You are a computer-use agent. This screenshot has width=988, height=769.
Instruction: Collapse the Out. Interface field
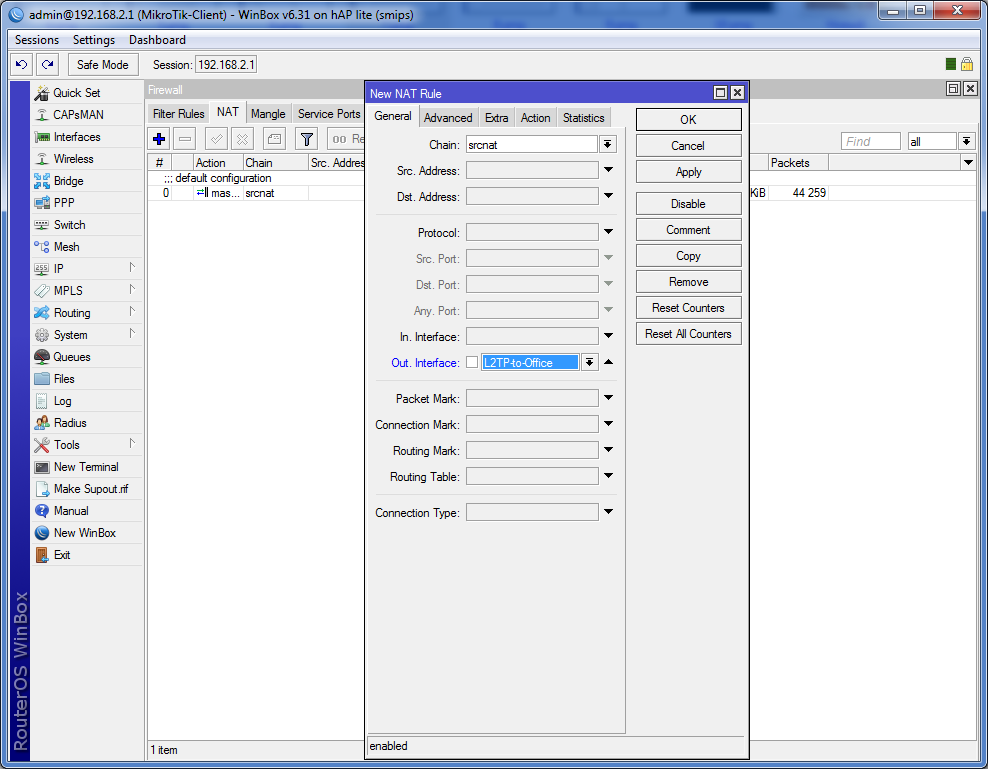(x=608, y=362)
